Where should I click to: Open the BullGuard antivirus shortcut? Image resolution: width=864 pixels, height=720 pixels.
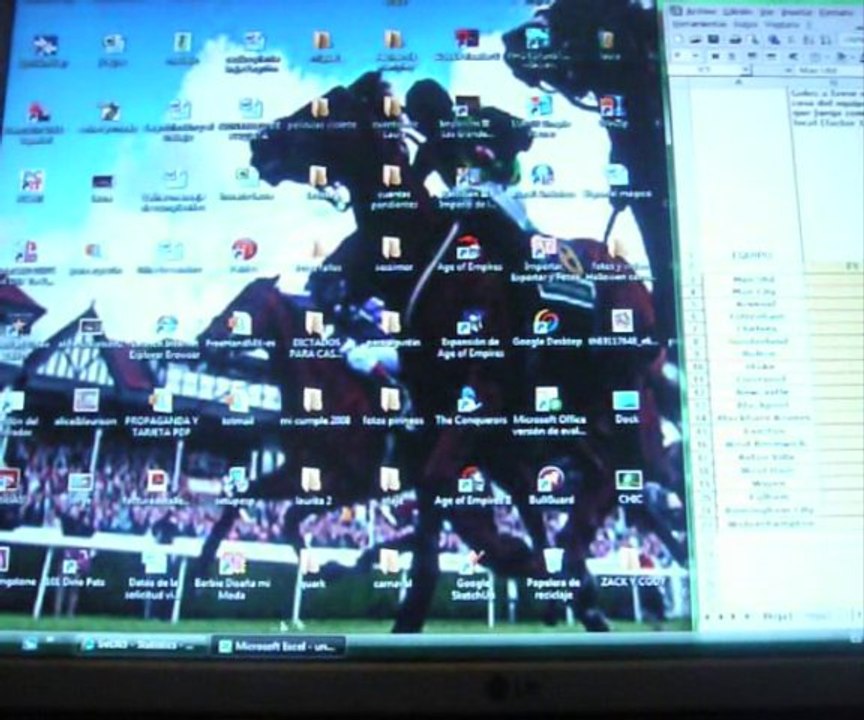tap(551, 486)
